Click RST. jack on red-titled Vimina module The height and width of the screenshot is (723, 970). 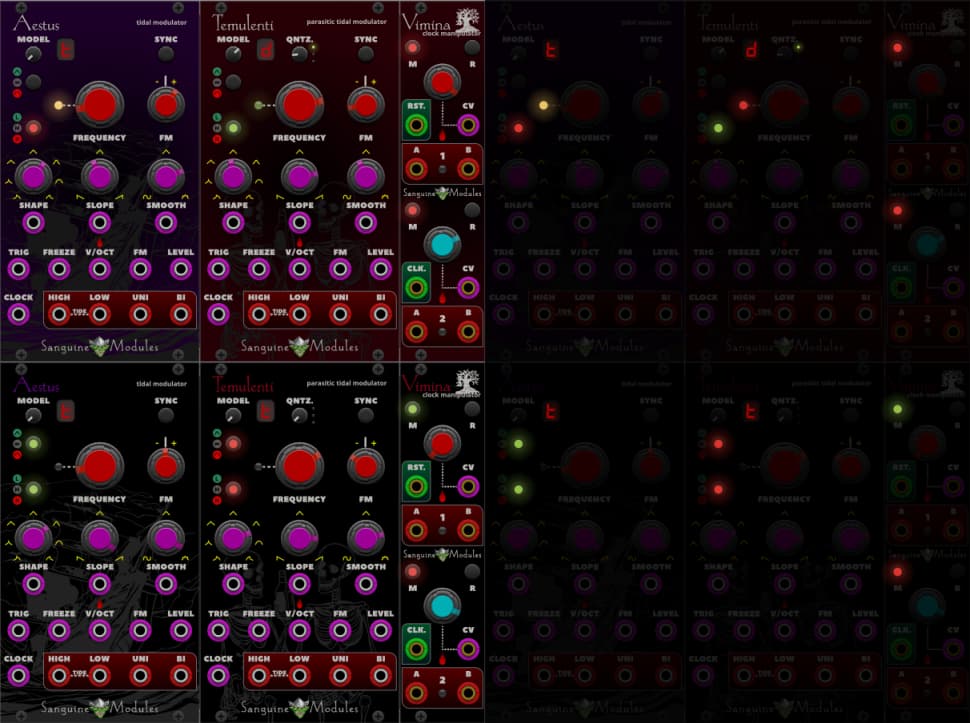click(x=416, y=487)
